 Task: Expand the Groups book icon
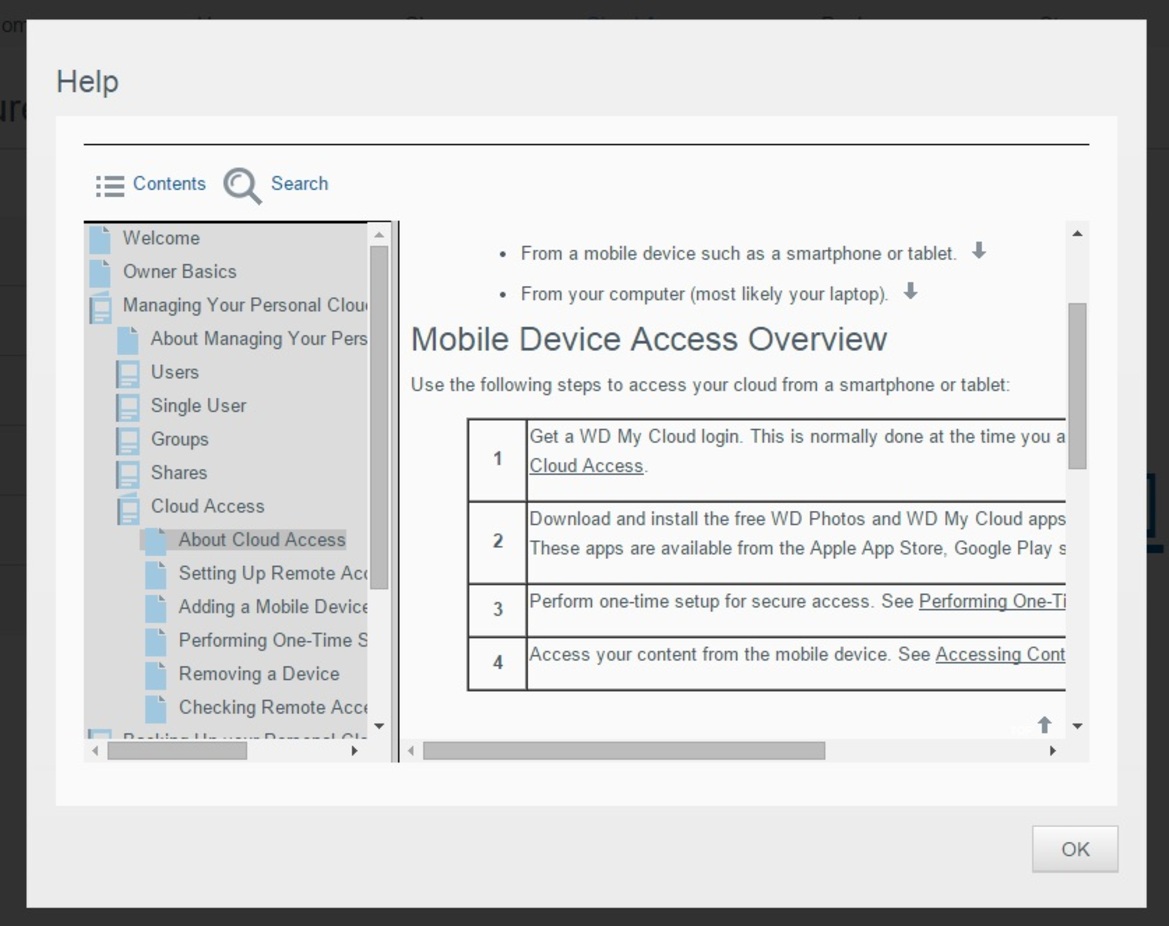click(127, 440)
